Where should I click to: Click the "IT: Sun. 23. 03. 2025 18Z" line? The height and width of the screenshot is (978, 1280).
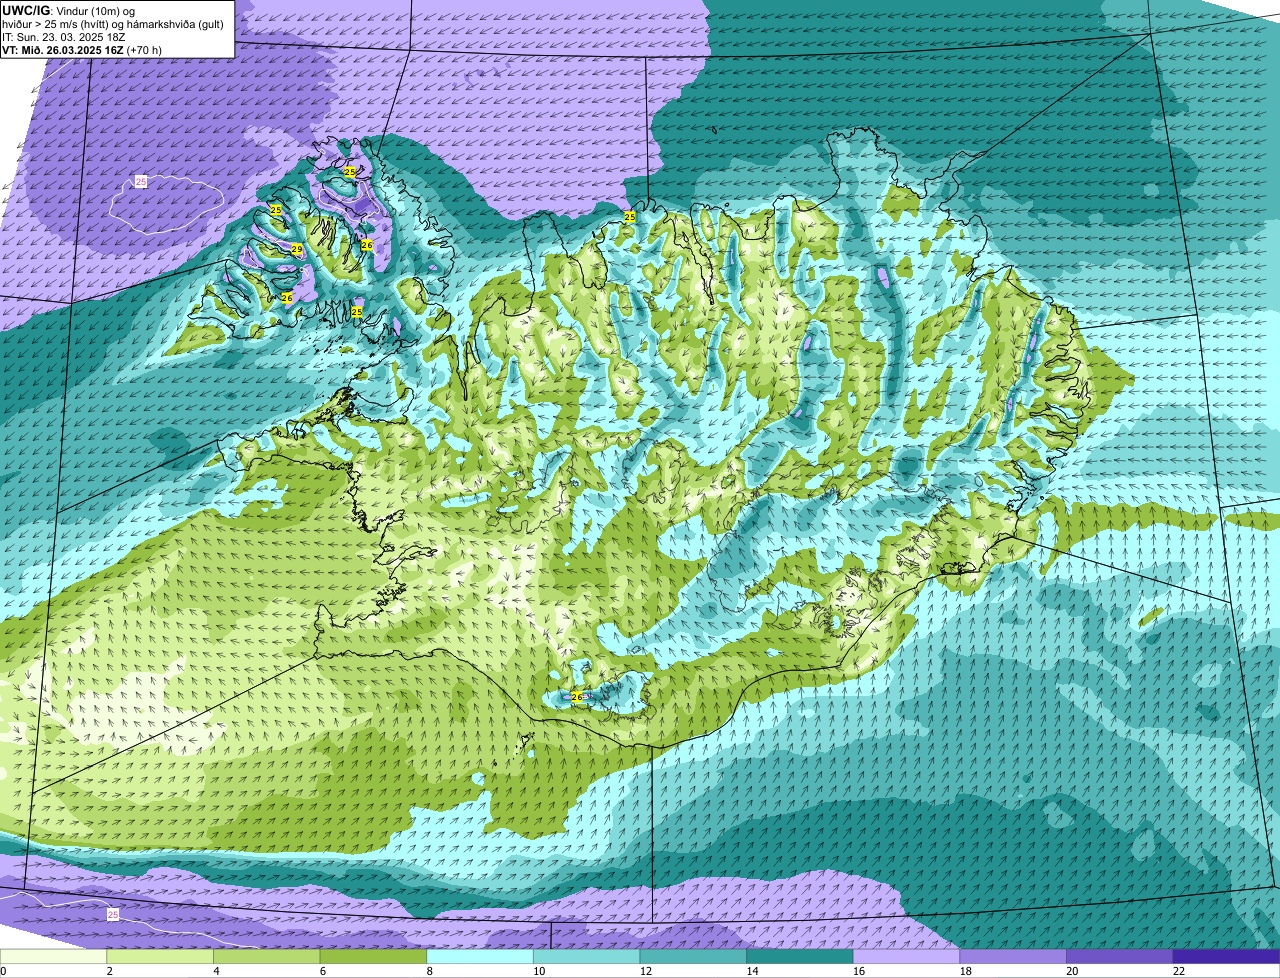[x=64, y=36]
